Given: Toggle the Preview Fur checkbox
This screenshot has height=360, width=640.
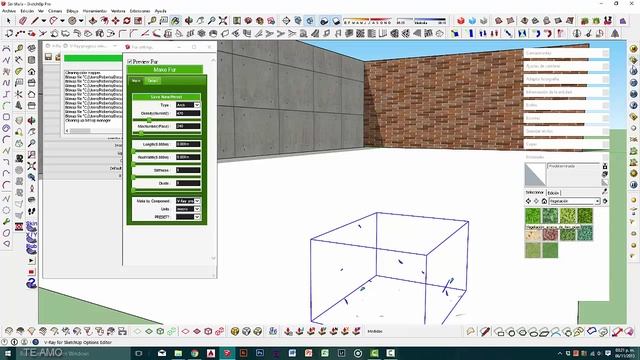Looking at the screenshot, I should [x=129, y=61].
